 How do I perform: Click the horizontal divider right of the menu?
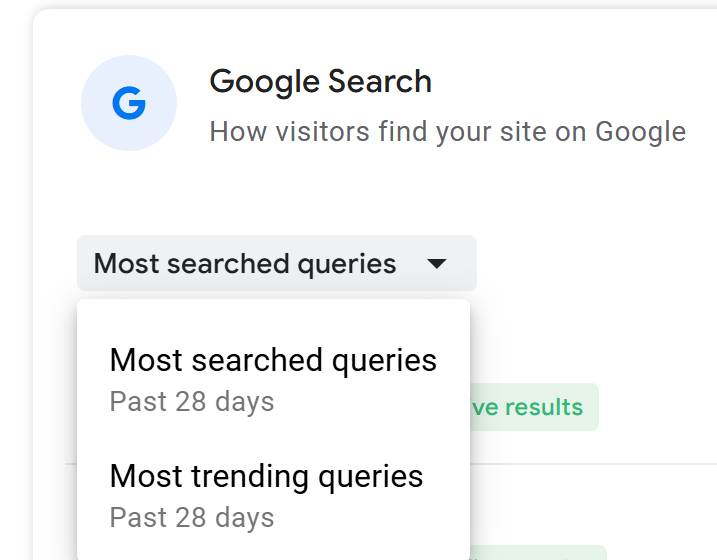pyautogui.click(x=592, y=464)
